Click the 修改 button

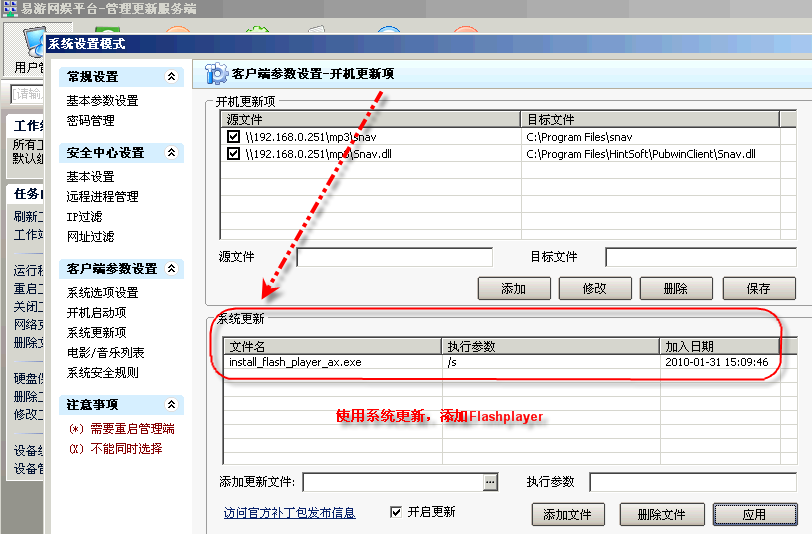[595, 288]
